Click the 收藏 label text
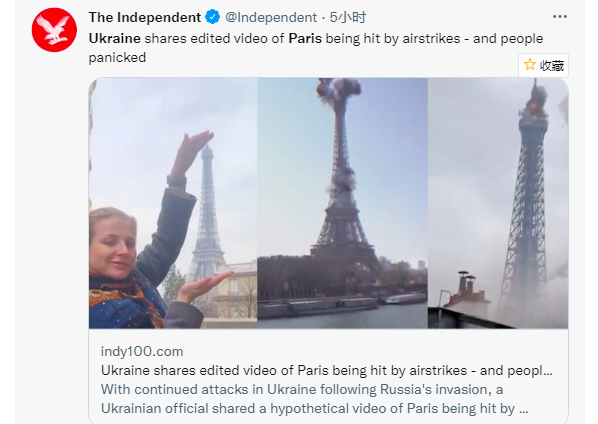The height and width of the screenshot is (424, 598). click(552, 66)
